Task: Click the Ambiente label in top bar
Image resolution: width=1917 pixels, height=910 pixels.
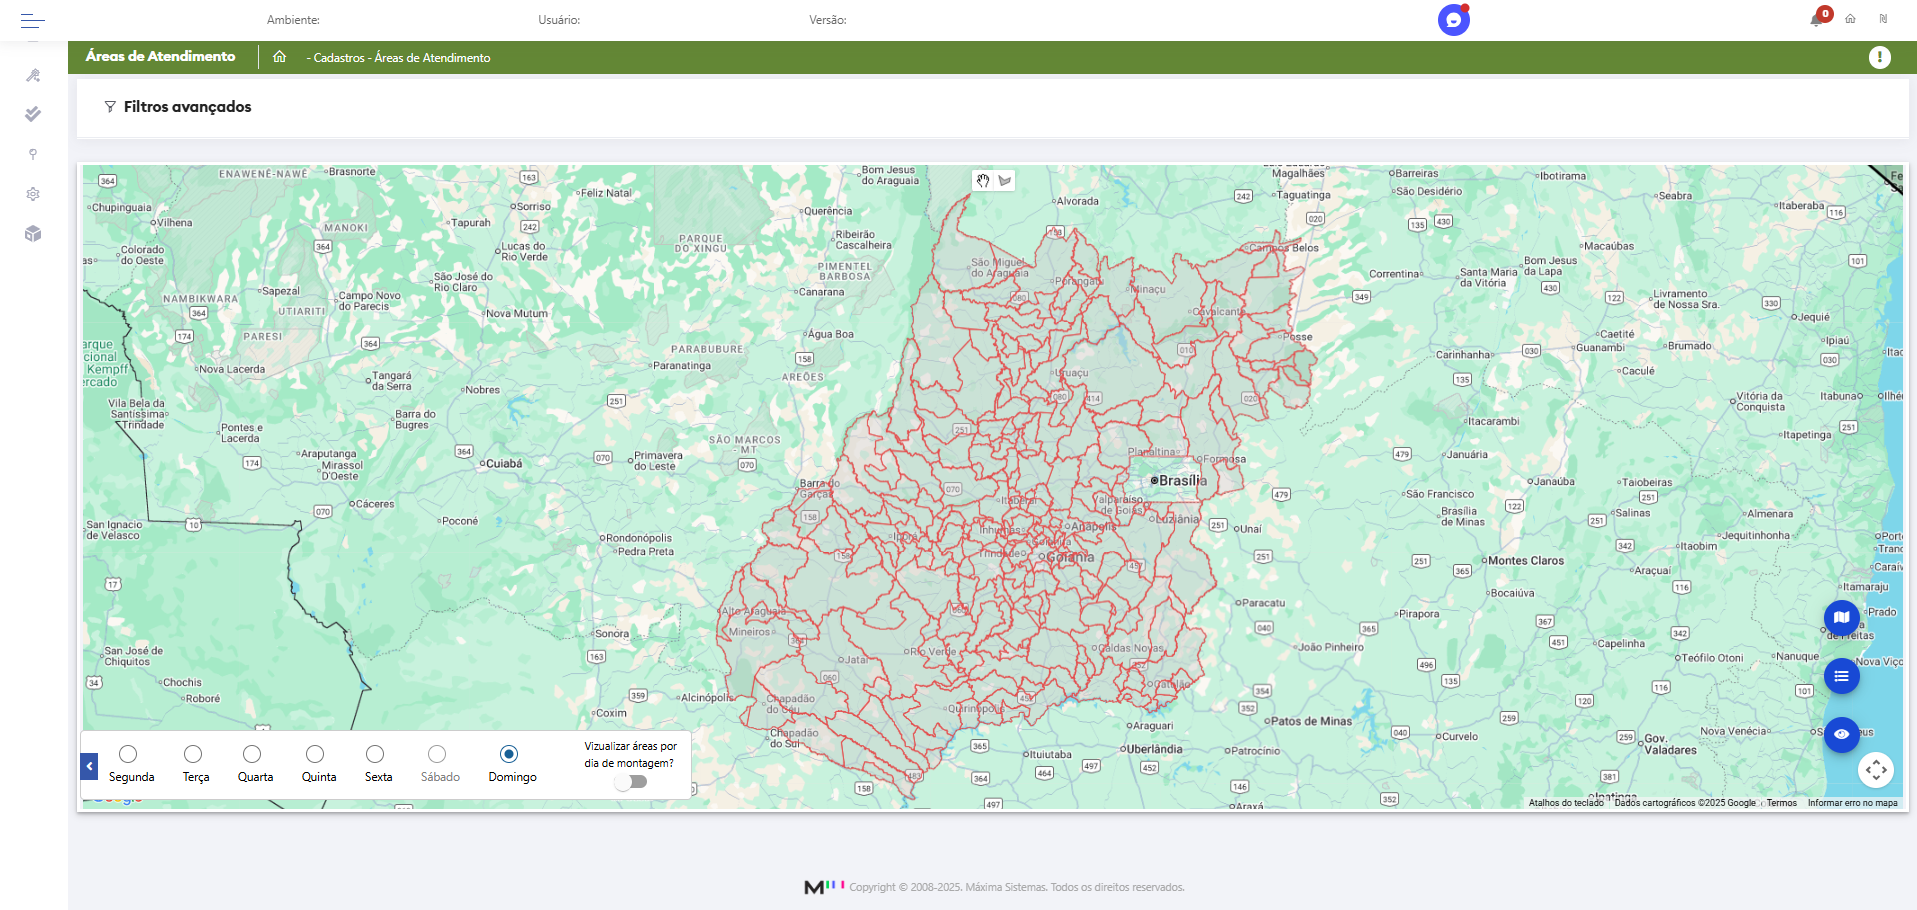Action: click(293, 20)
